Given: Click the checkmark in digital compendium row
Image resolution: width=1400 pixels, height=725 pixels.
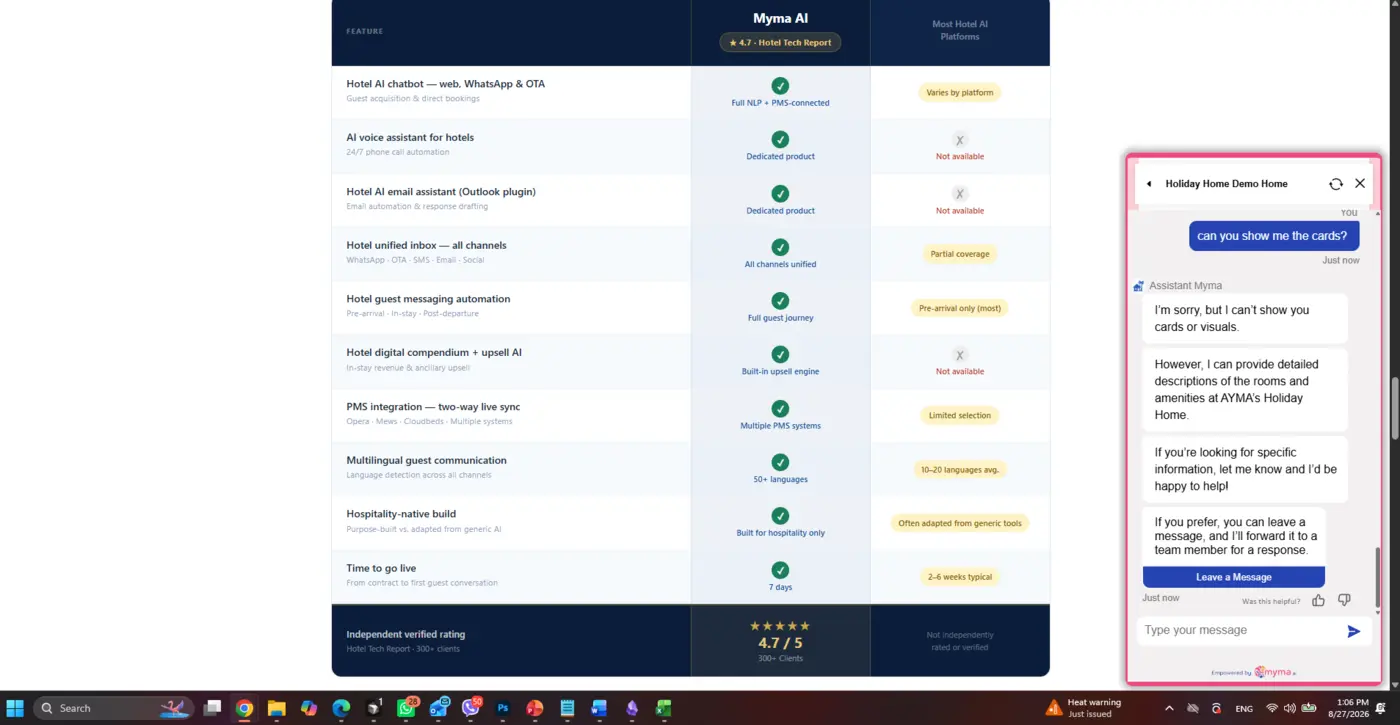Looking at the screenshot, I should point(780,355).
